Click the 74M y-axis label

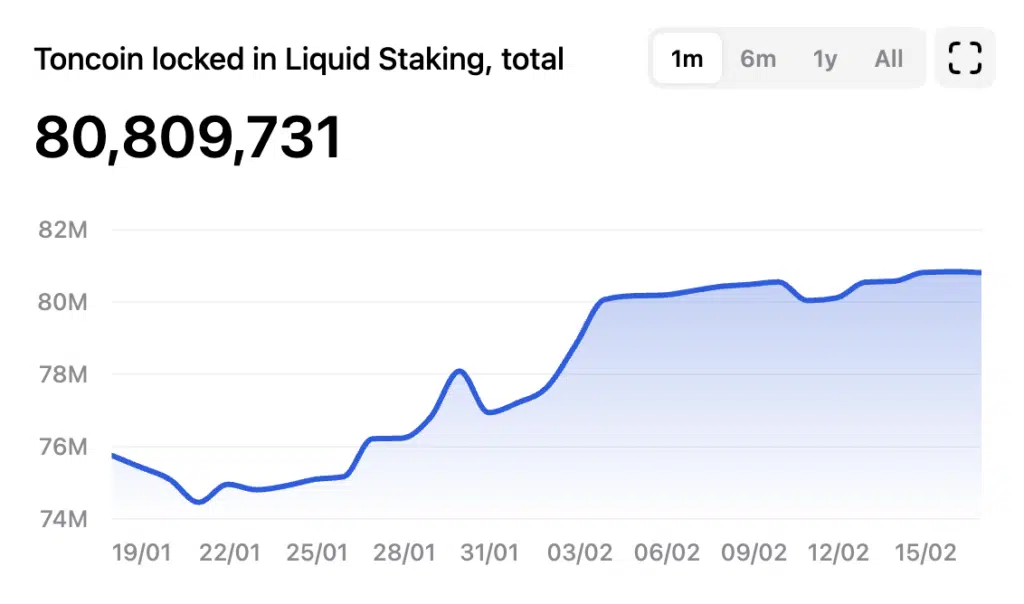click(63, 519)
